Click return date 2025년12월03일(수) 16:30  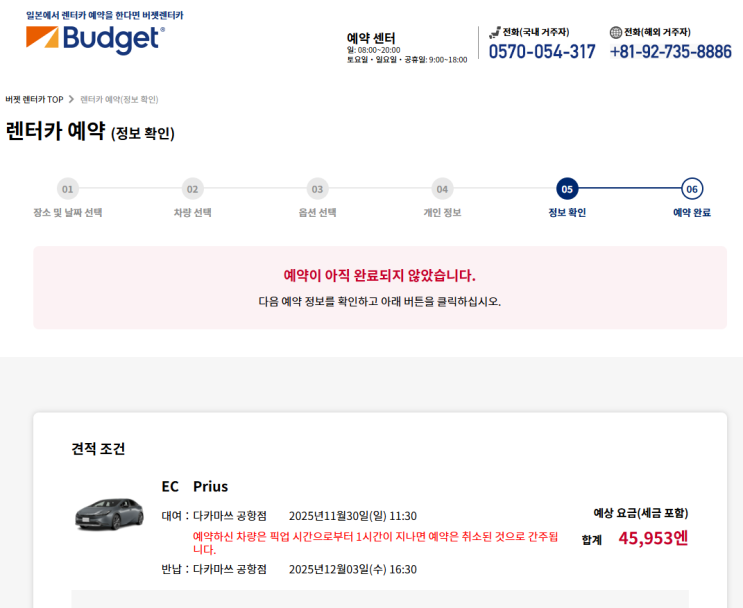pos(353,569)
